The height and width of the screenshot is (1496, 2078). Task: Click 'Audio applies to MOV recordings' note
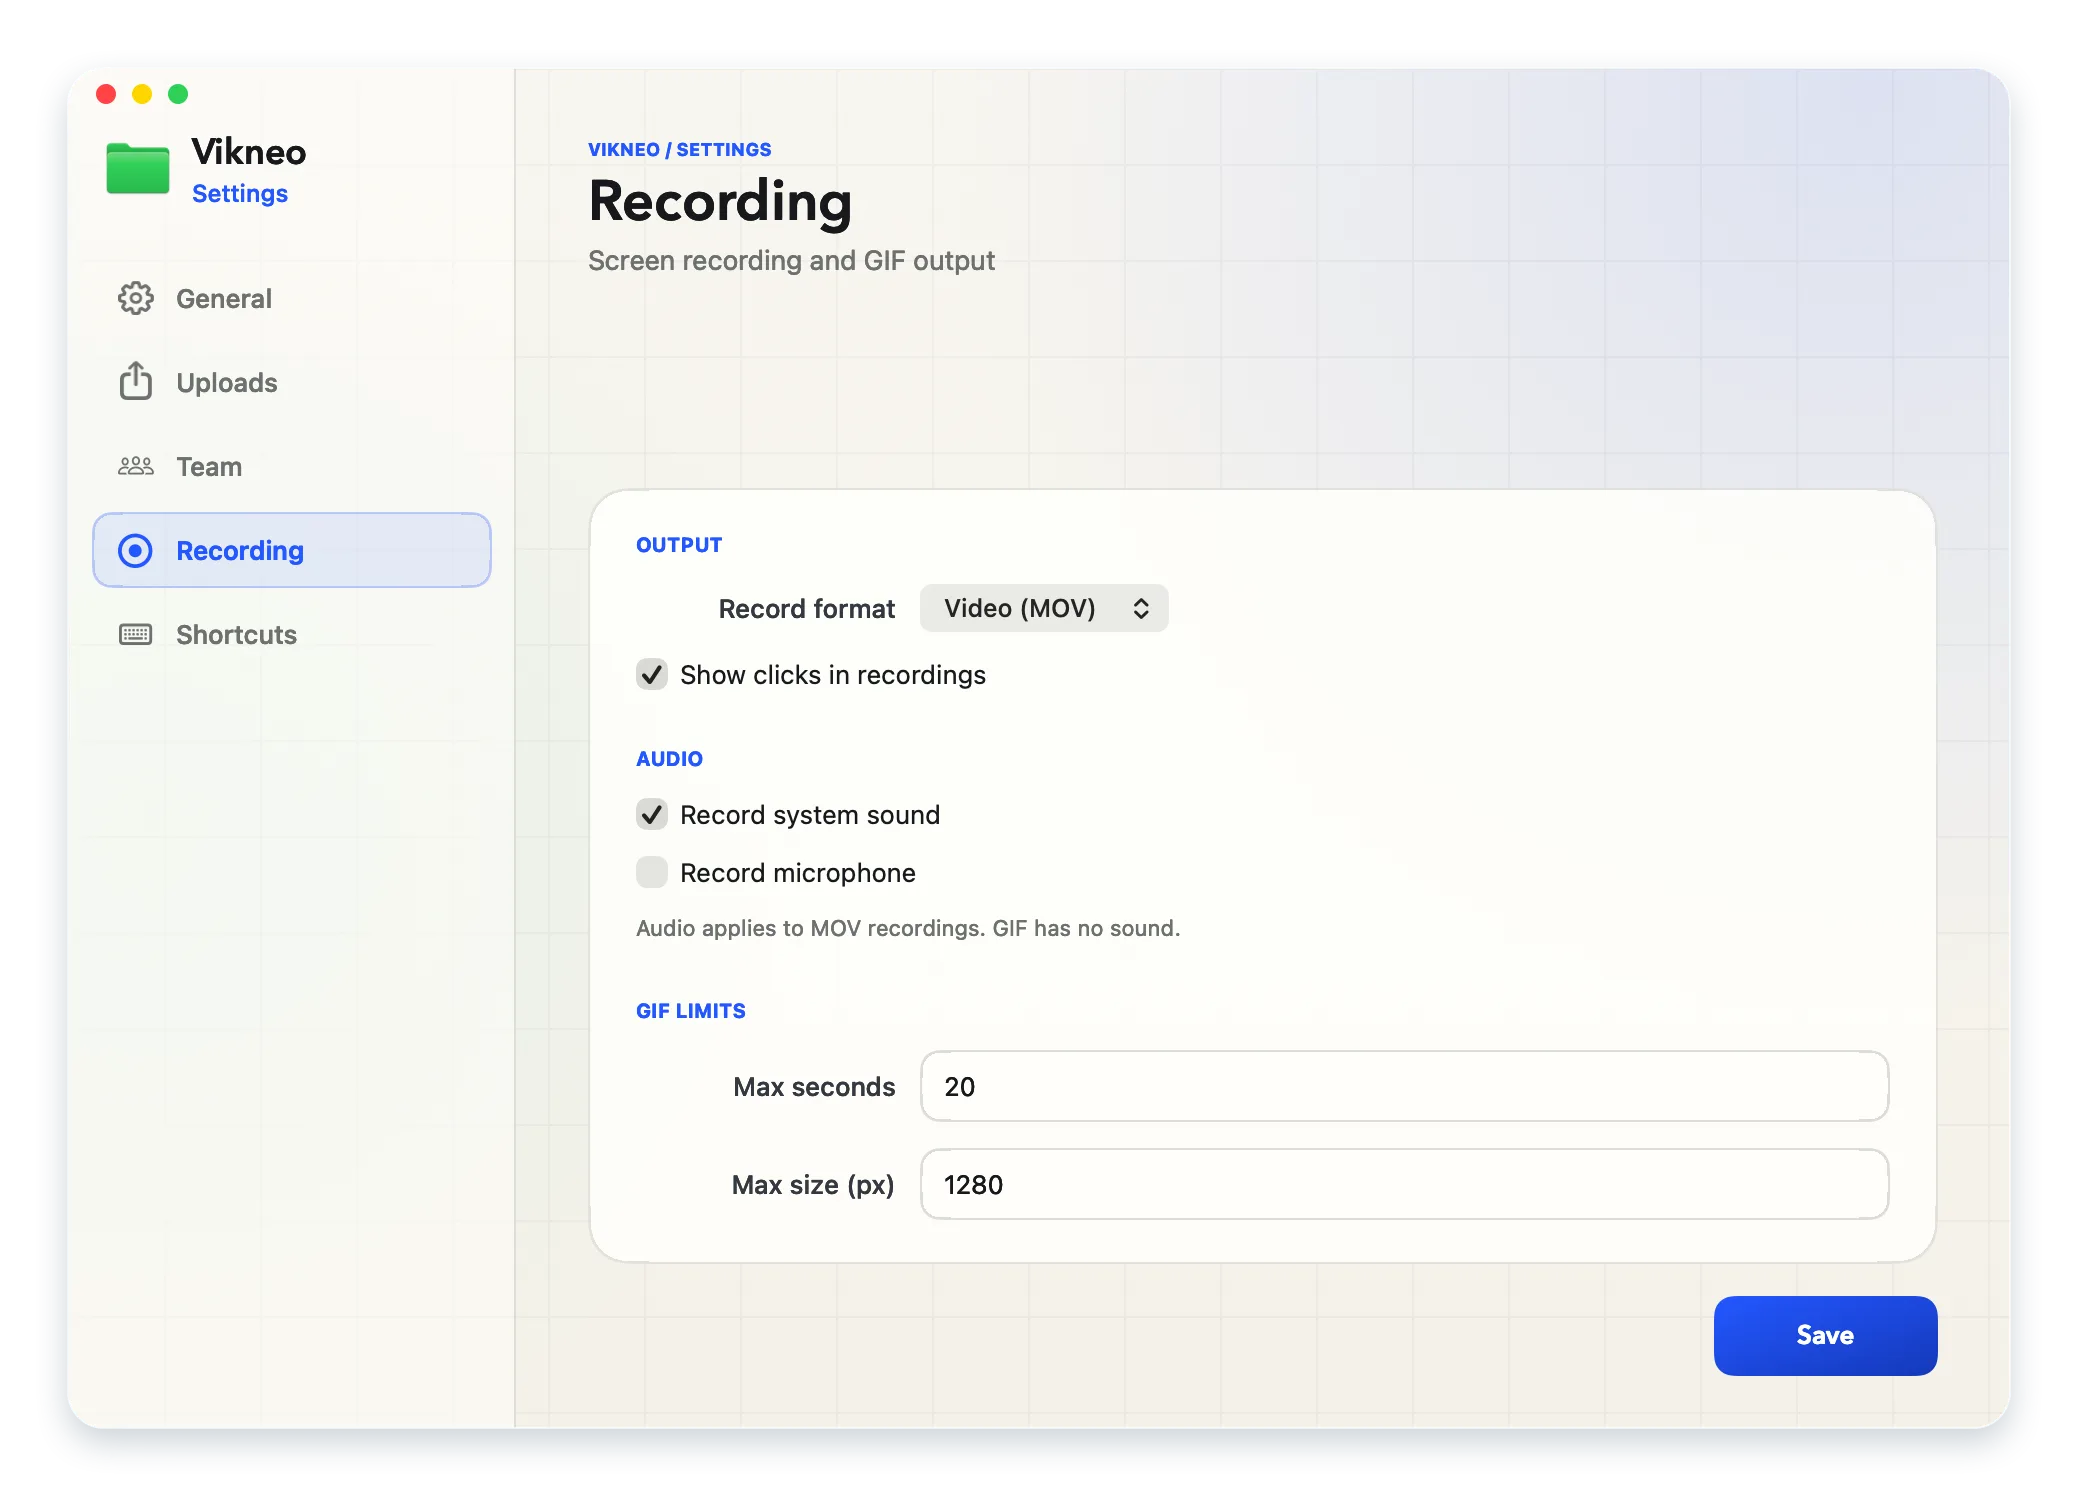(908, 928)
